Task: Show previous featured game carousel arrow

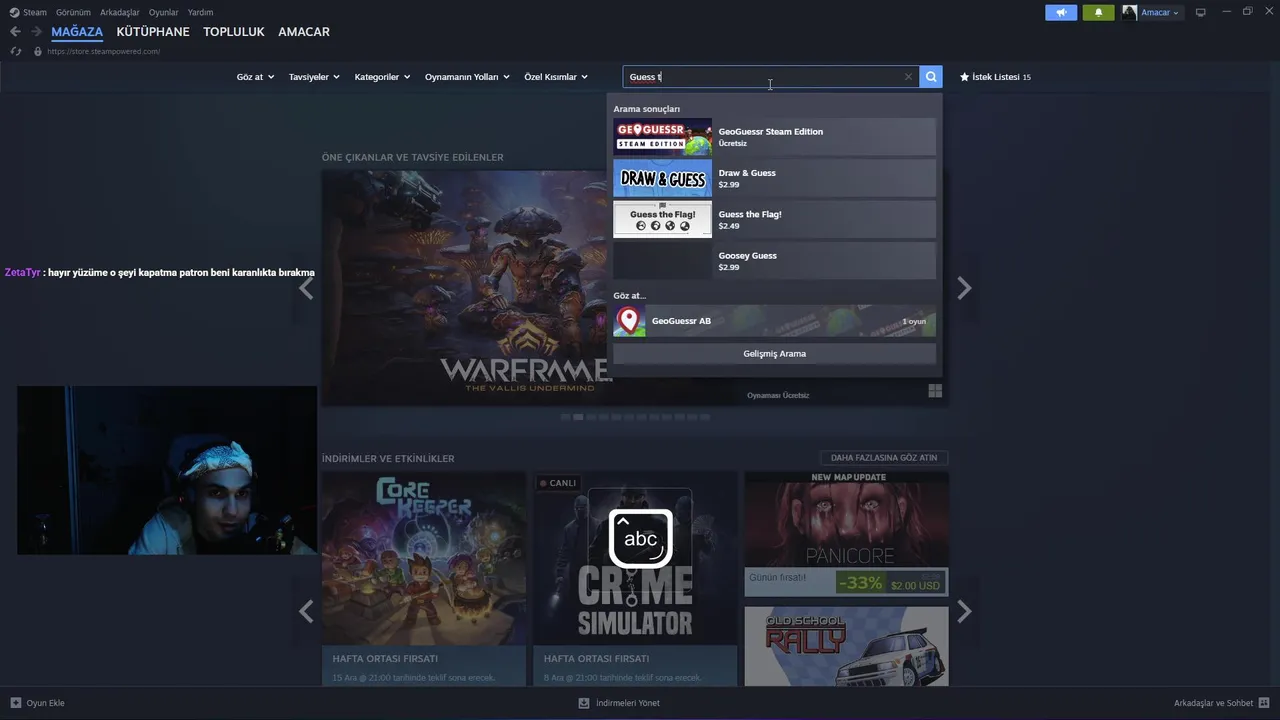Action: (x=306, y=288)
